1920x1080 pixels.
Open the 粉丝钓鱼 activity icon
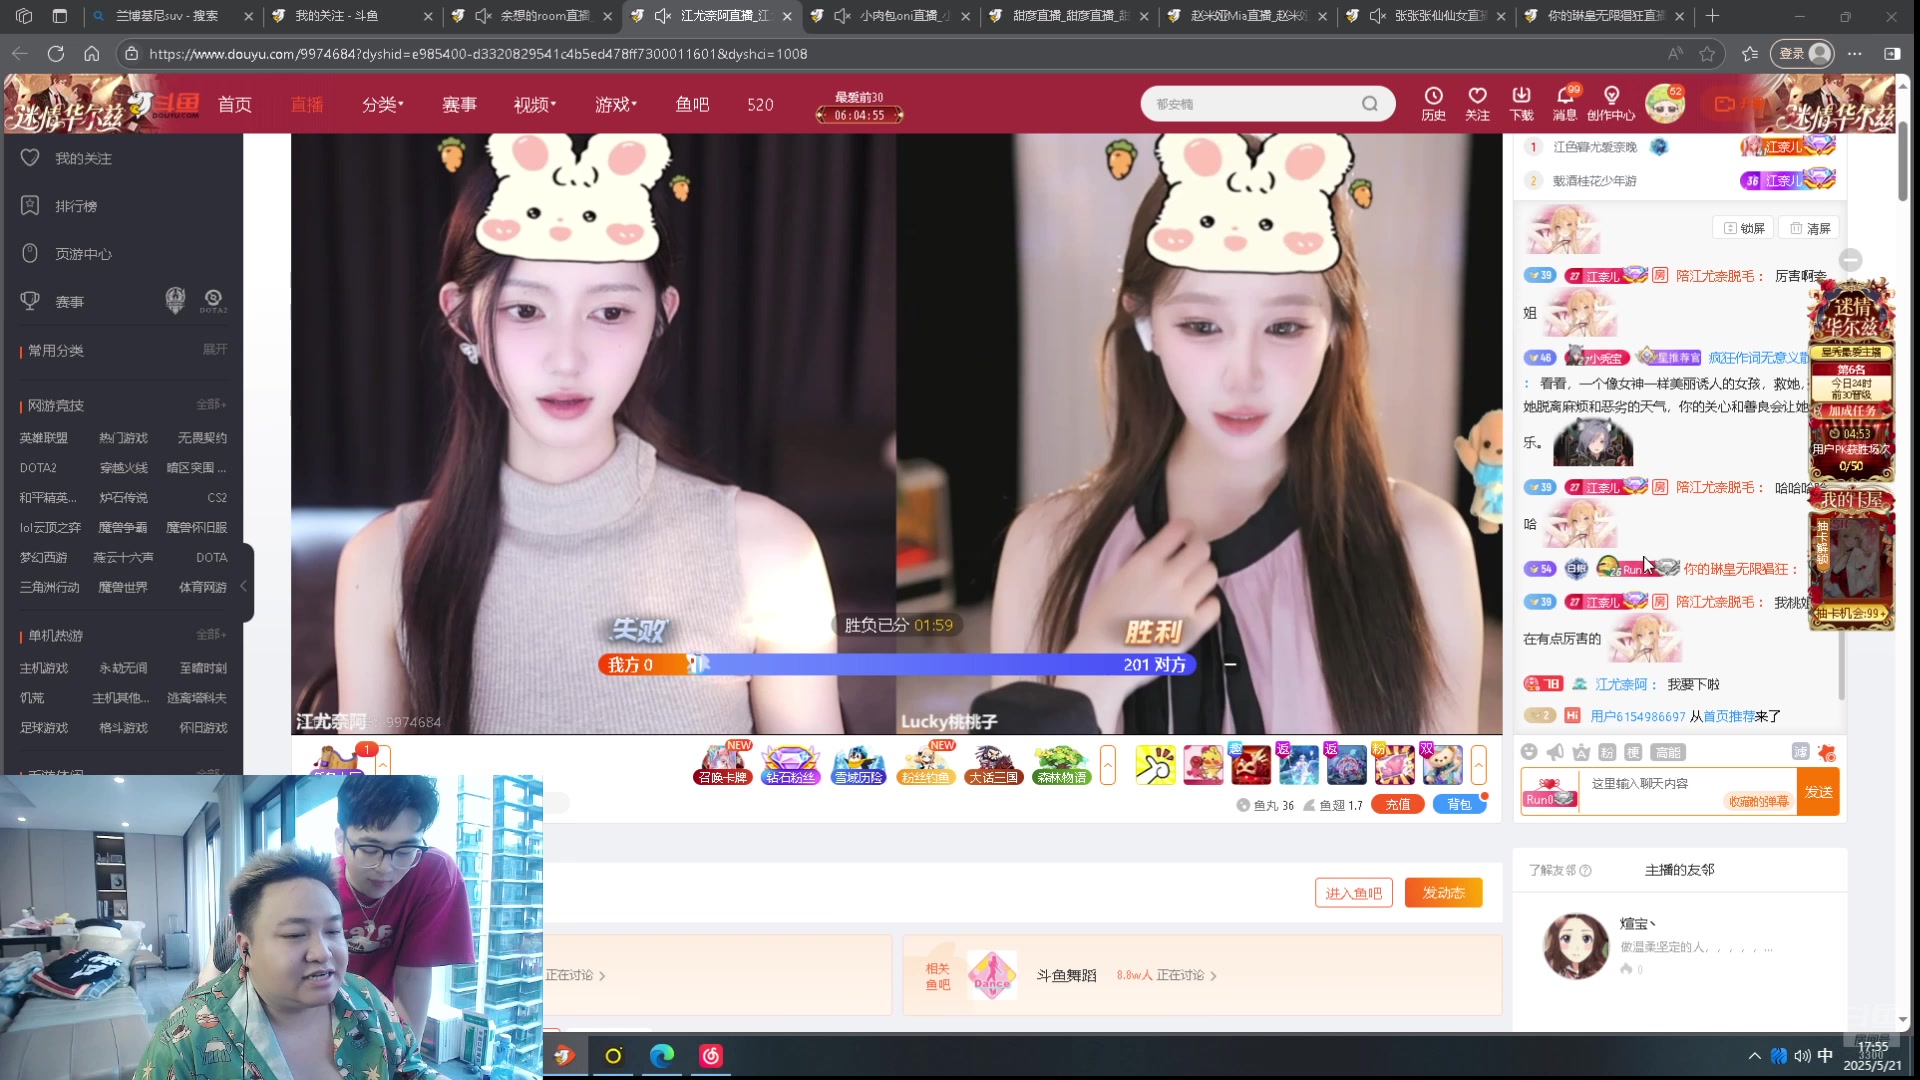(x=926, y=765)
